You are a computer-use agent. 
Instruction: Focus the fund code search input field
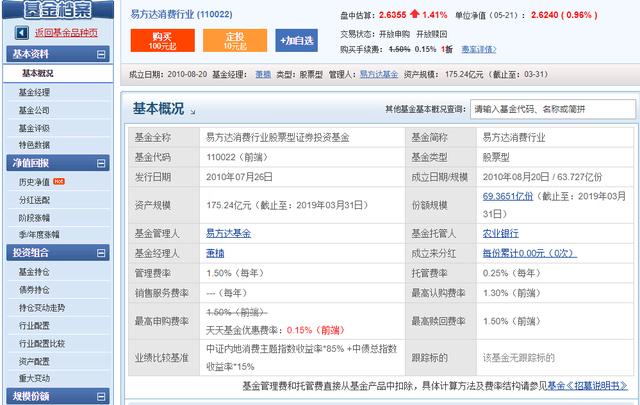553,109
